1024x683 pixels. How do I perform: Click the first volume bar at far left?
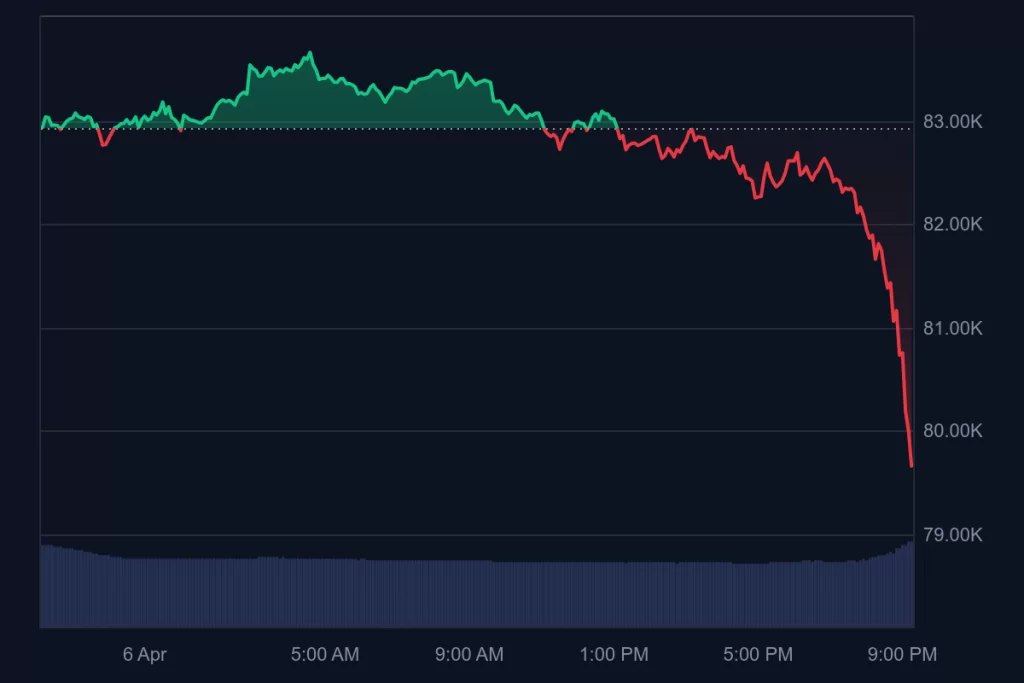pyautogui.click(x=42, y=587)
